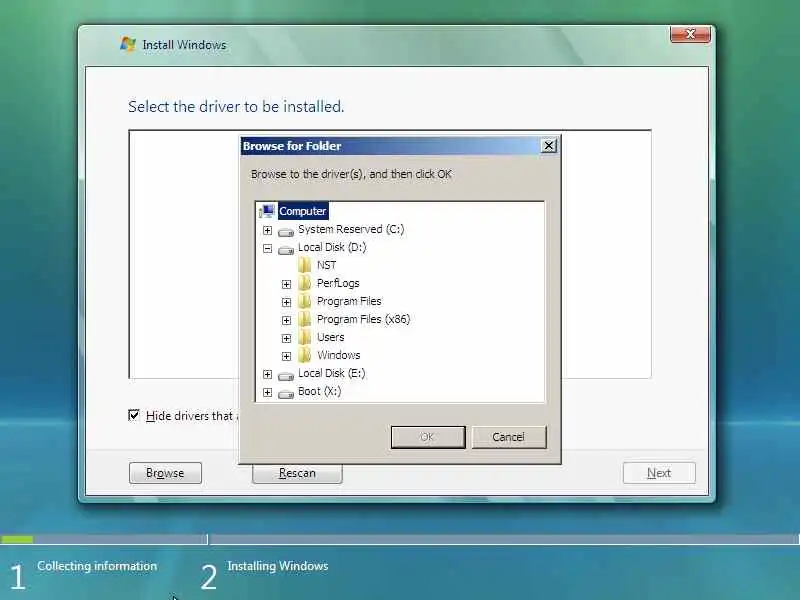This screenshot has height=600, width=800.
Task: Select the PerfLogs folder label
Action: click(338, 283)
